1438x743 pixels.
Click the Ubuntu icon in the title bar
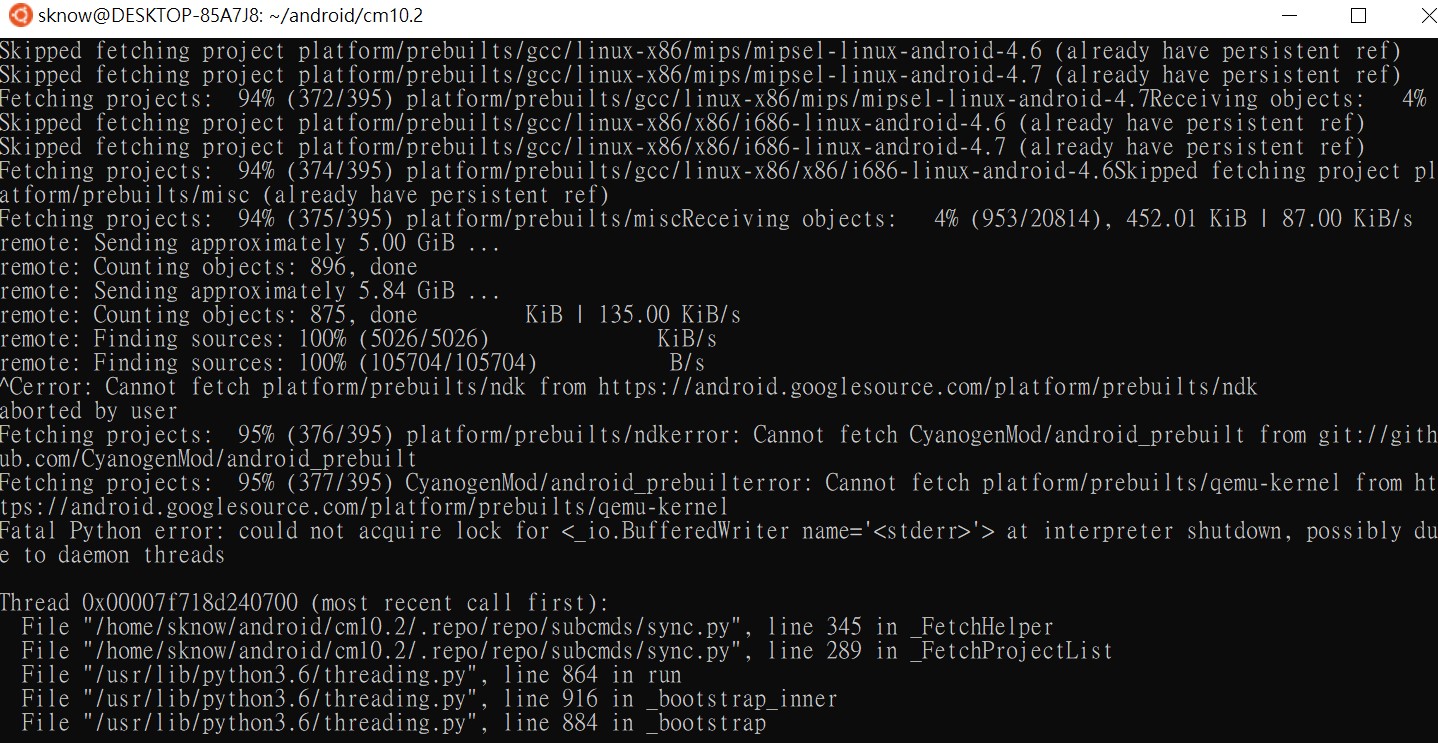coord(19,16)
